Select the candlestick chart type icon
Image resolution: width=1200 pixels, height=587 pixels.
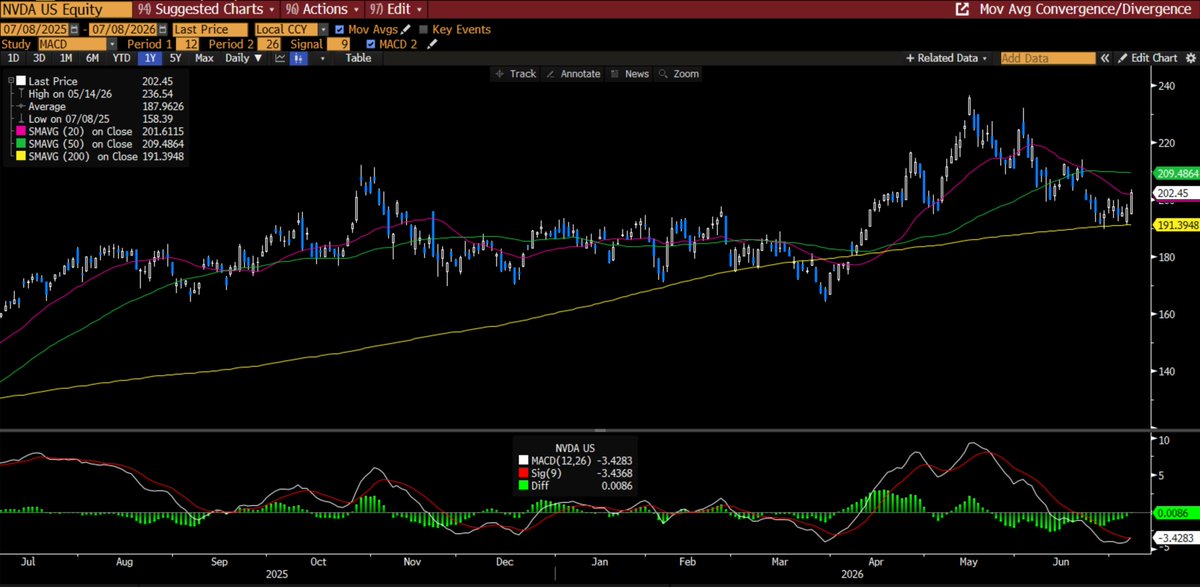(x=299, y=58)
